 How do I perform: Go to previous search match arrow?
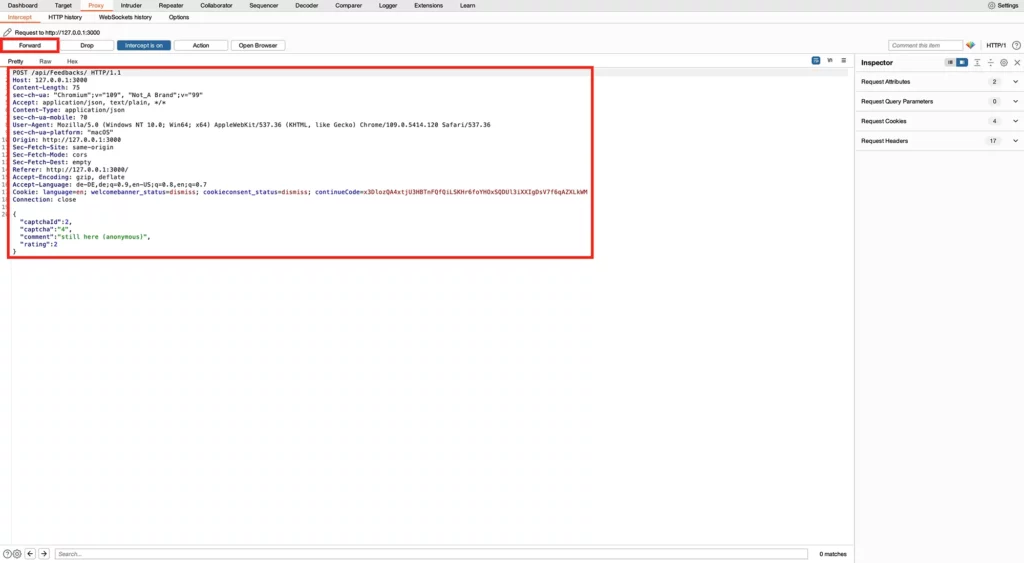pos(30,553)
